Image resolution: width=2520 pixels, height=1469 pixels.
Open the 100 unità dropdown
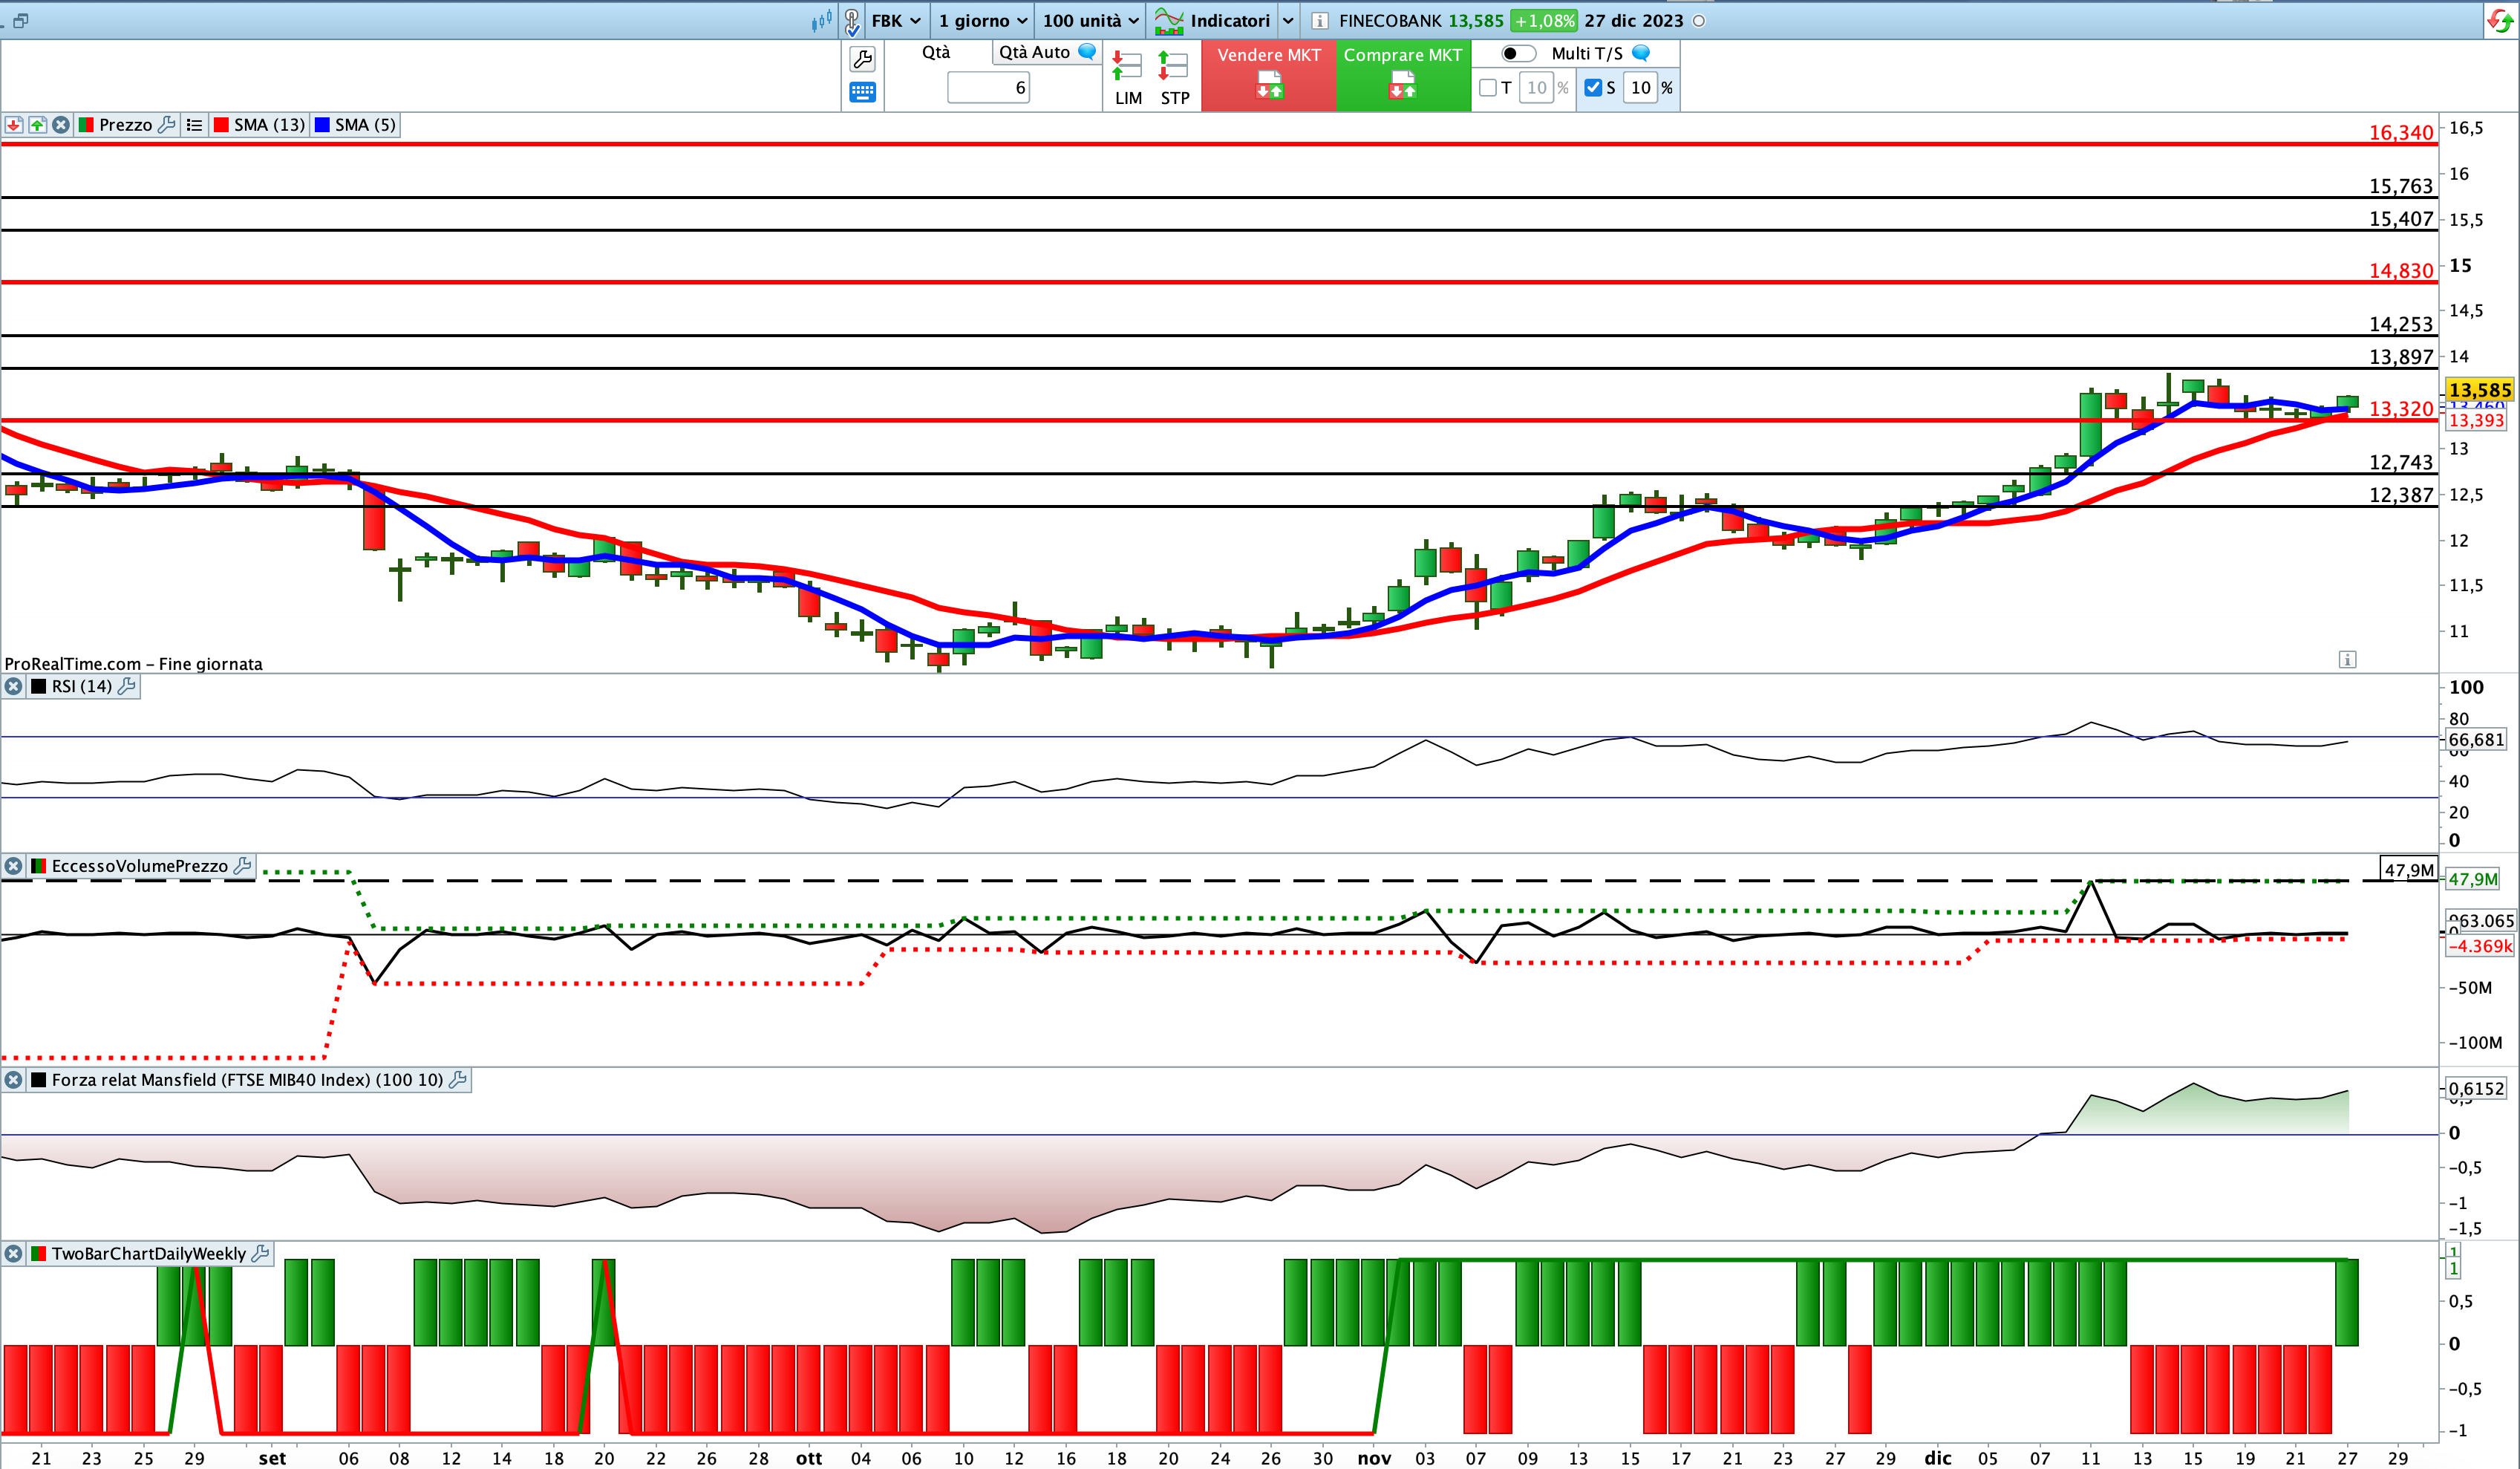point(1090,20)
